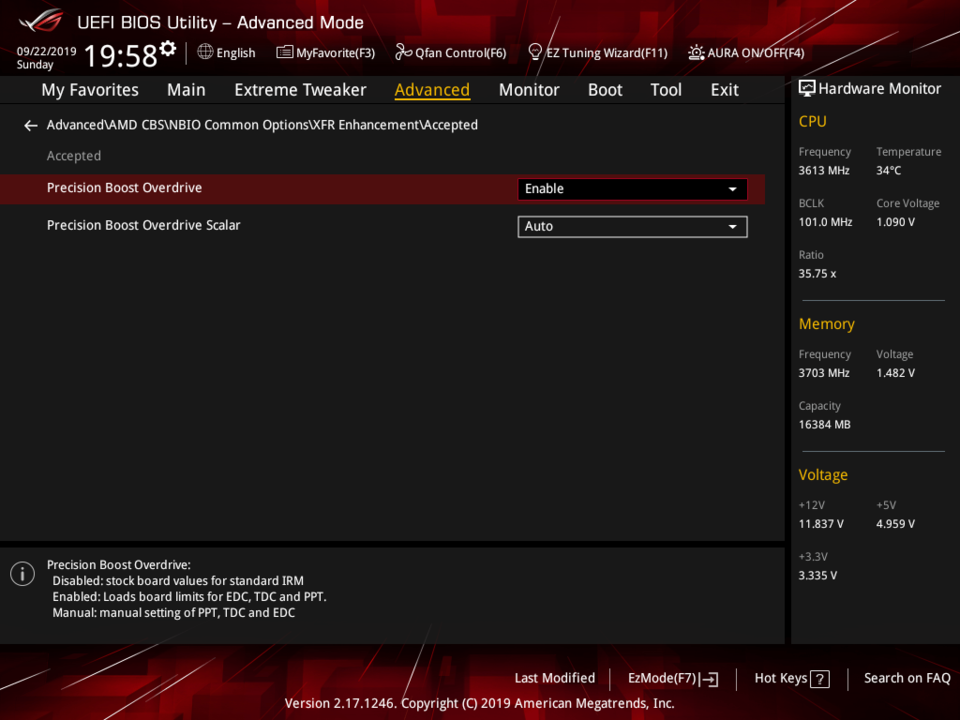
Task: Select the Precision Boost Overdrive label
Action: 124,188
